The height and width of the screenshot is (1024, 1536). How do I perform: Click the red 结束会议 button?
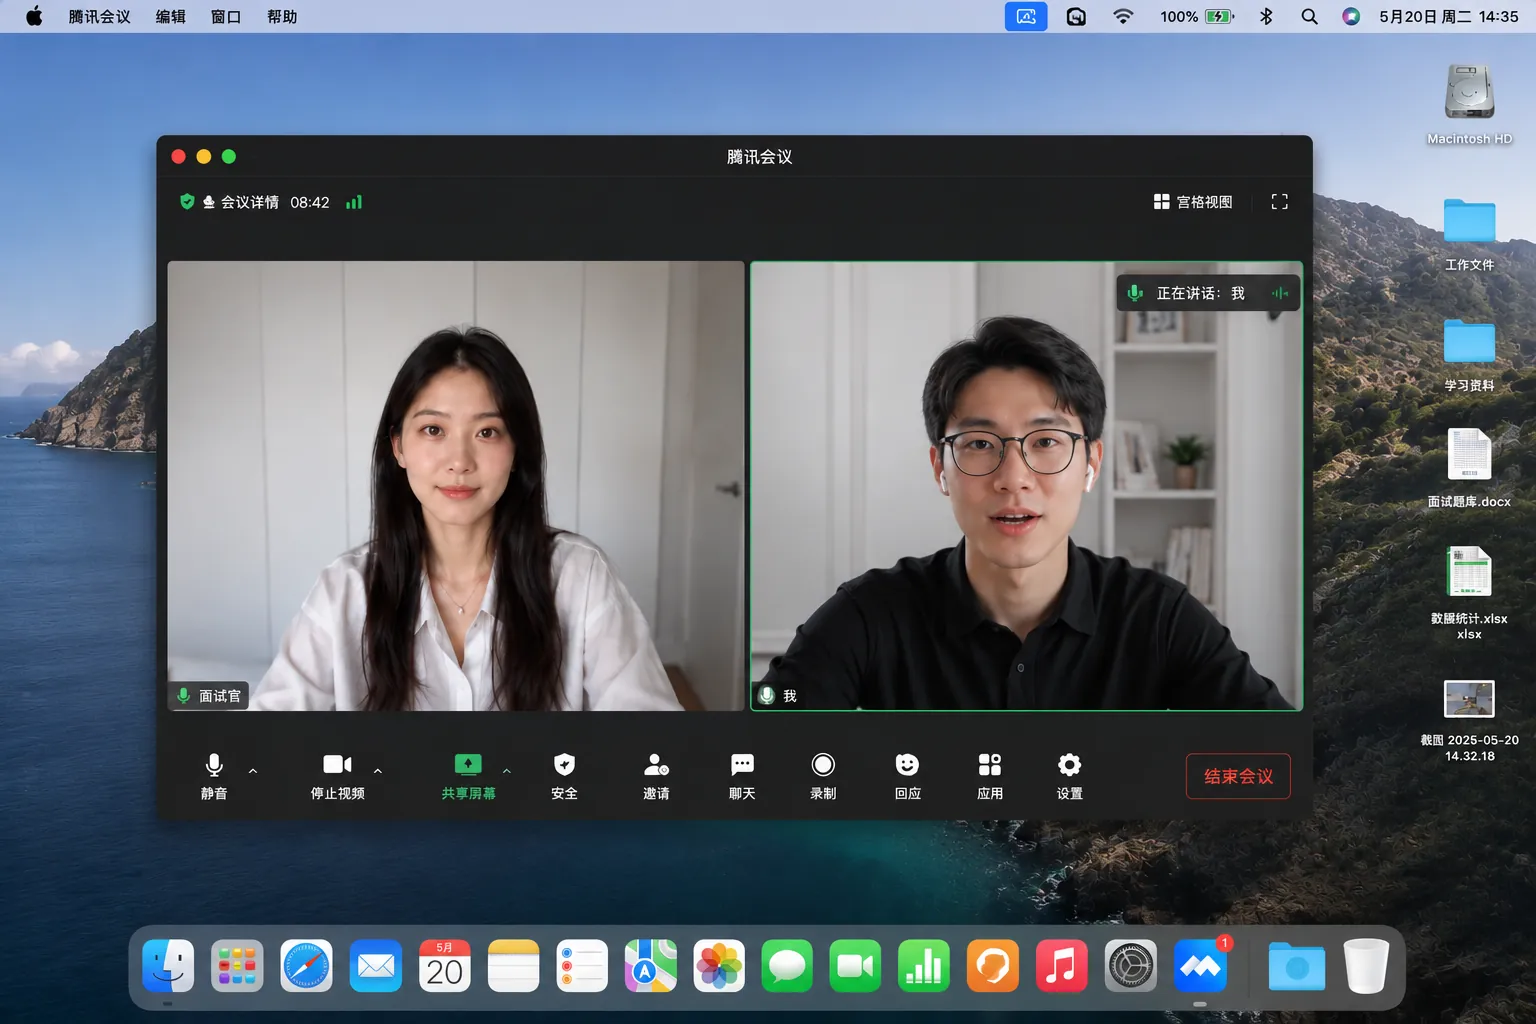(x=1238, y=776)
